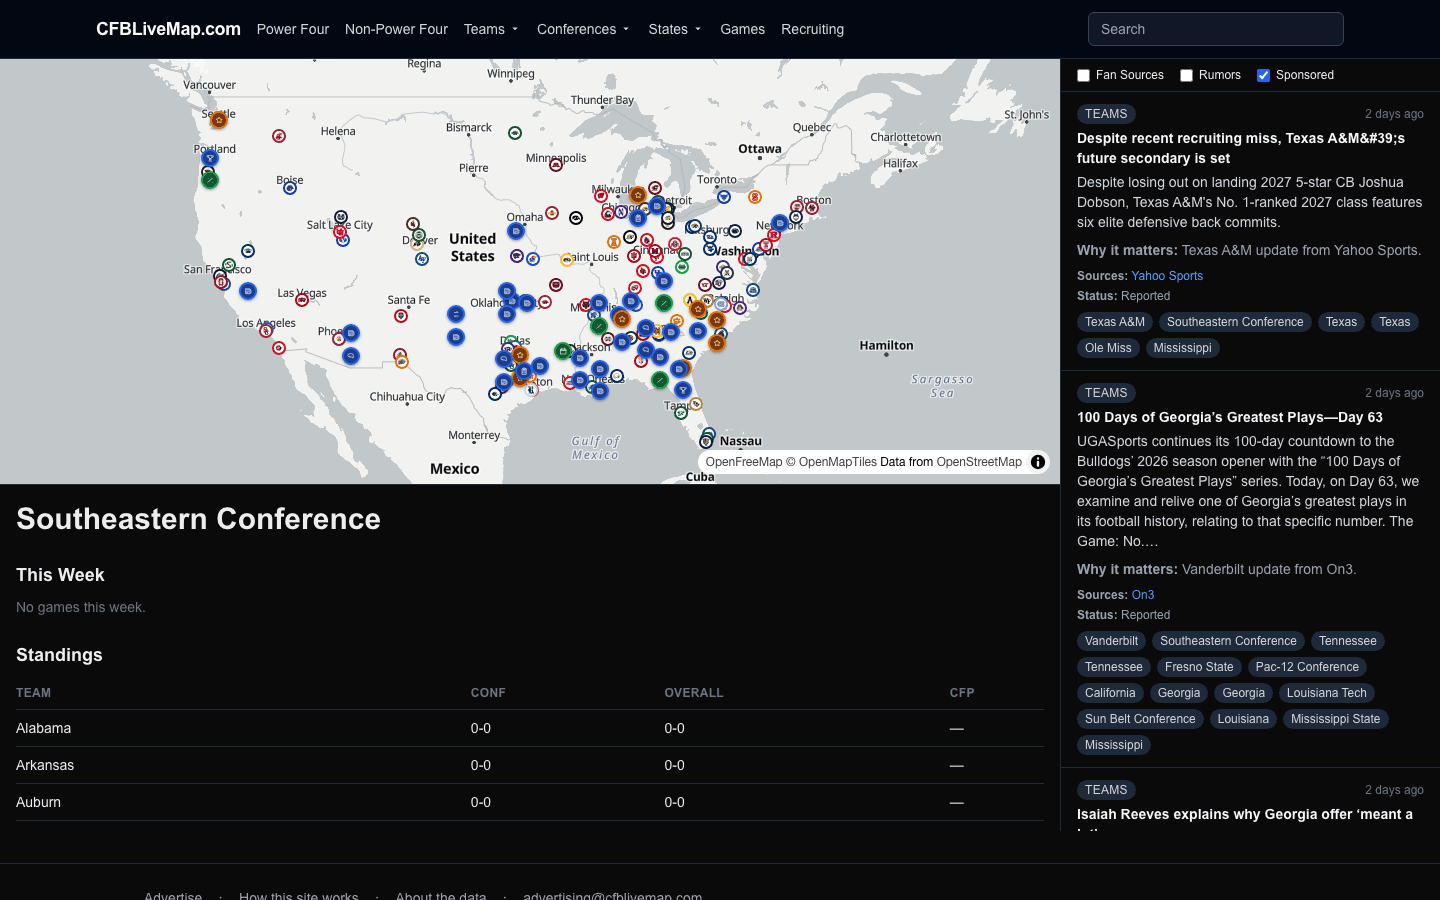Select the blue team marker south of Toronto
Image resolution: width=1440 pixels, height=900 pixels.
(x=724, y=197)
